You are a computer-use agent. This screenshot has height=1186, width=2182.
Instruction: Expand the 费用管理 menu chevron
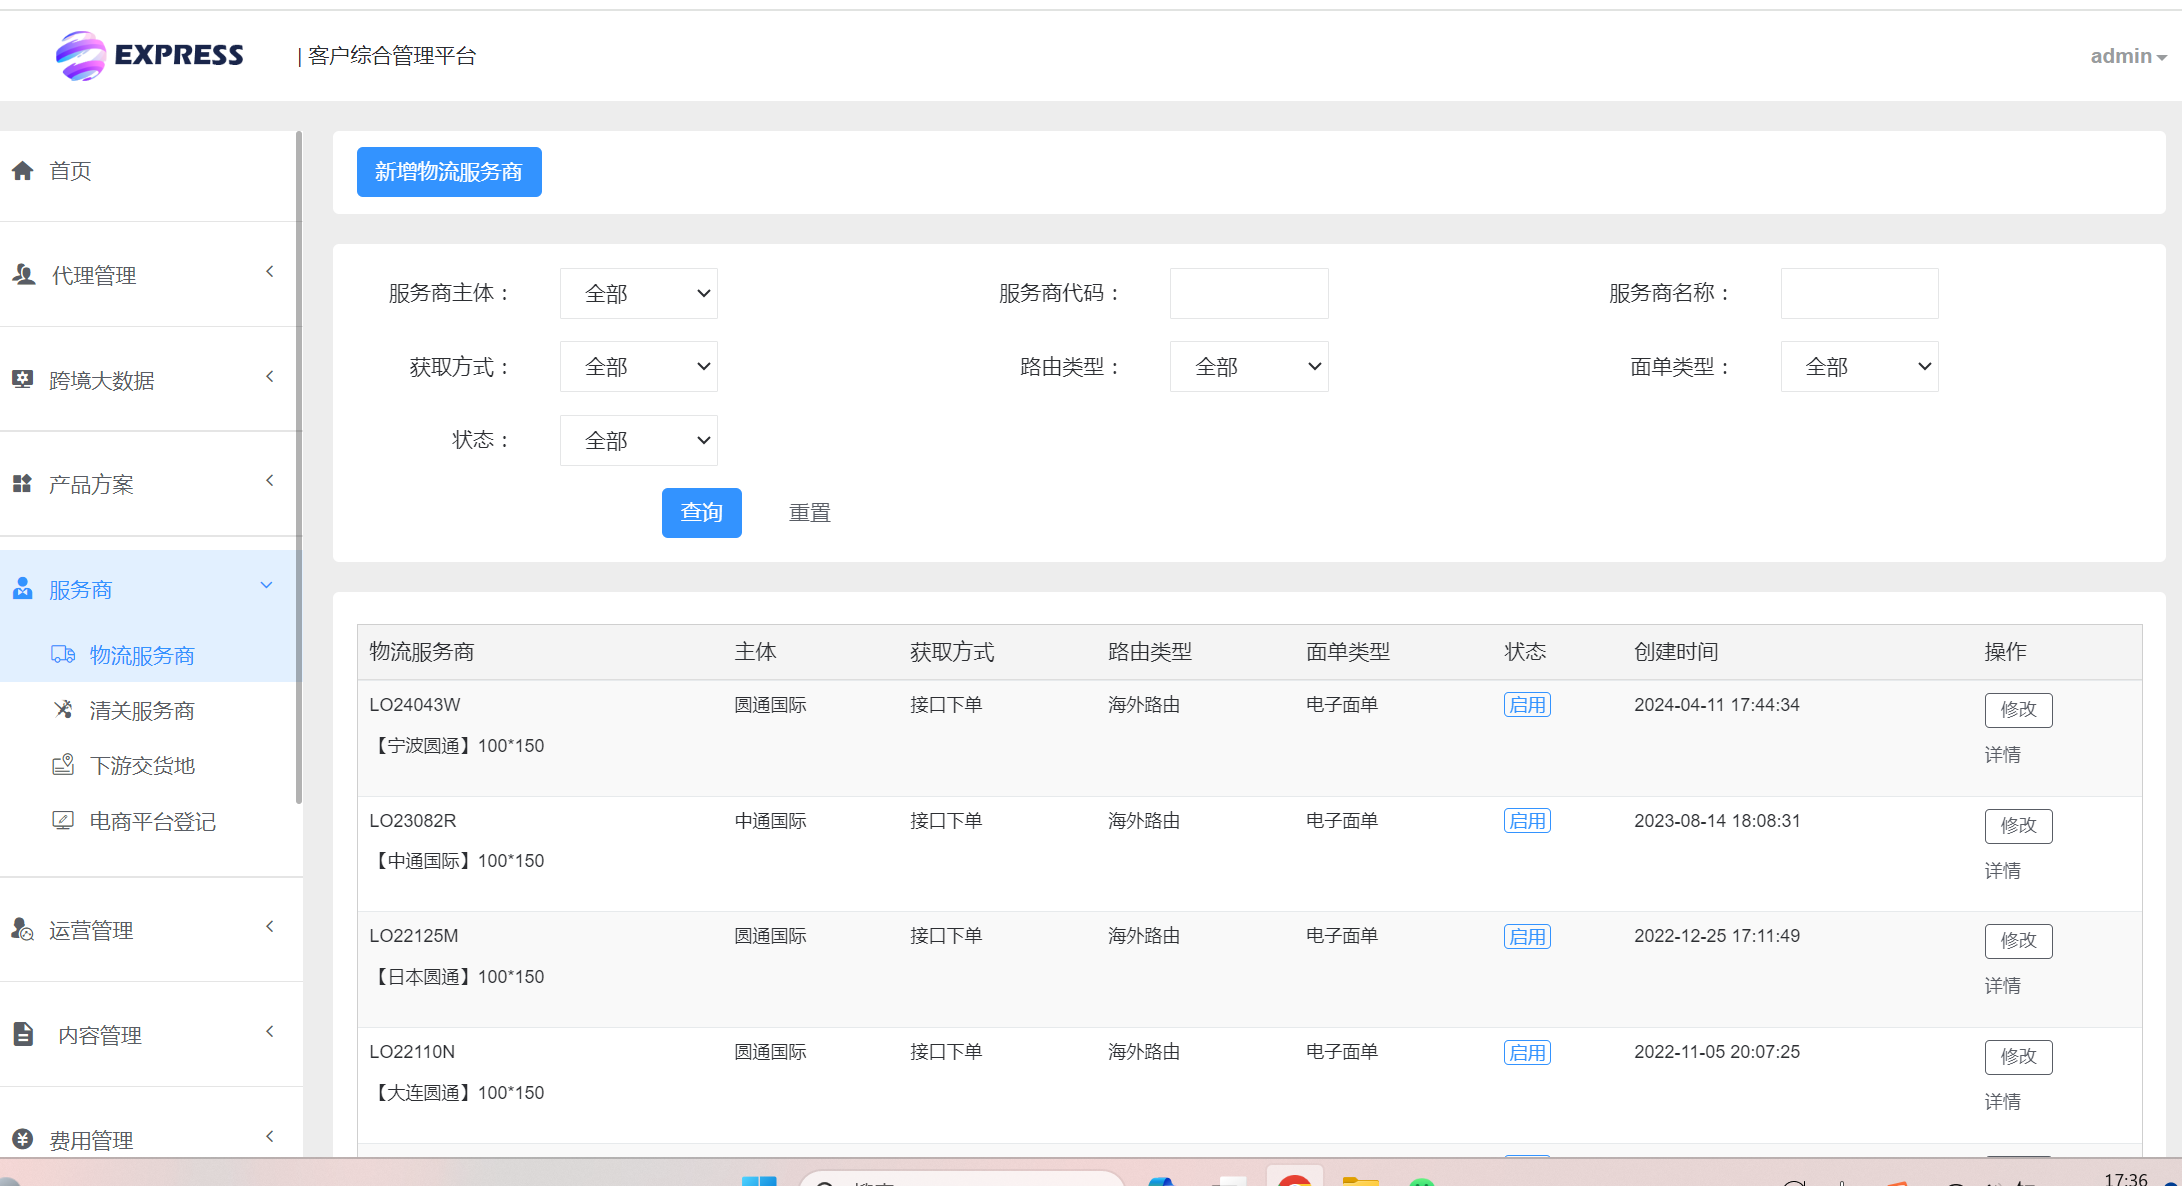pos(269,1136)
